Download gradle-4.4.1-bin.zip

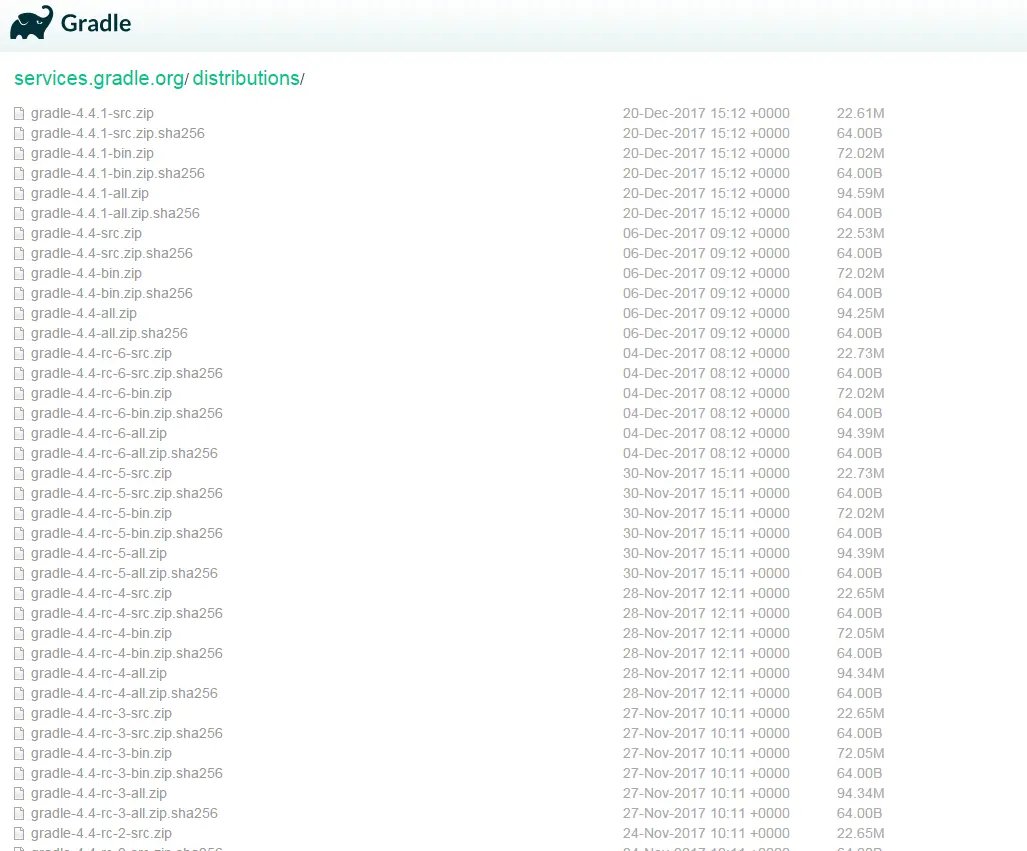(92, 153)
